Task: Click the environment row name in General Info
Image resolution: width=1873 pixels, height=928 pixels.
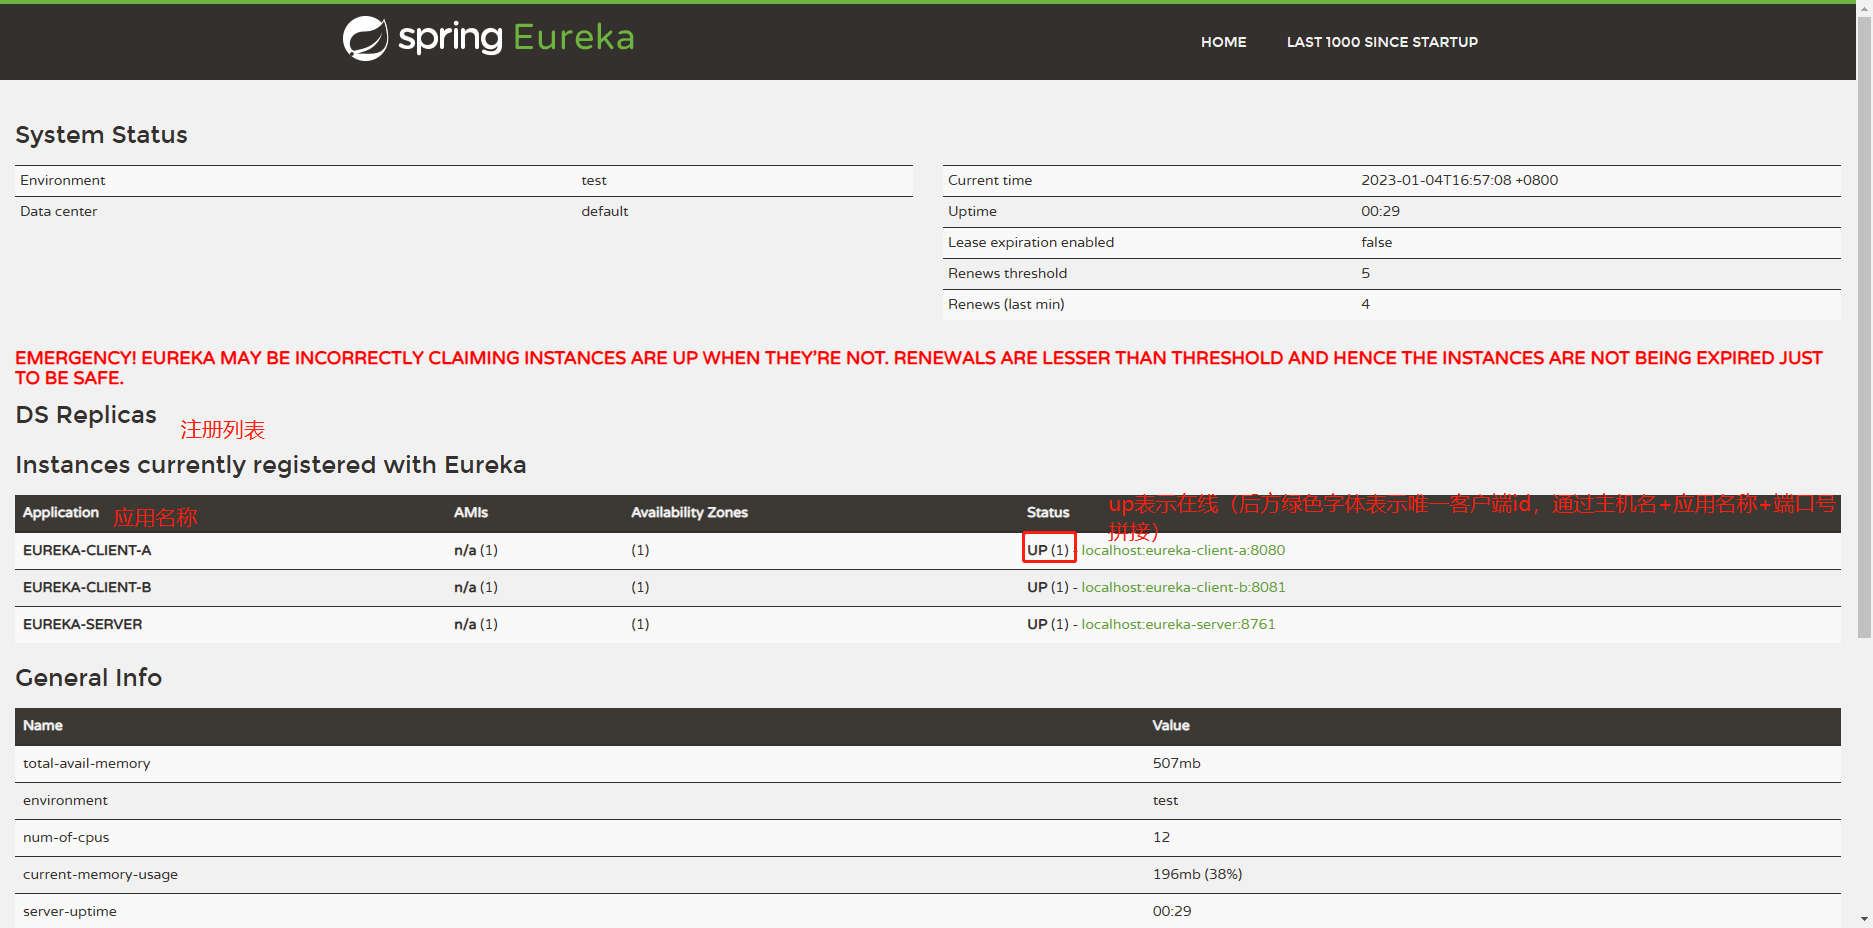Action: (65, 800)
